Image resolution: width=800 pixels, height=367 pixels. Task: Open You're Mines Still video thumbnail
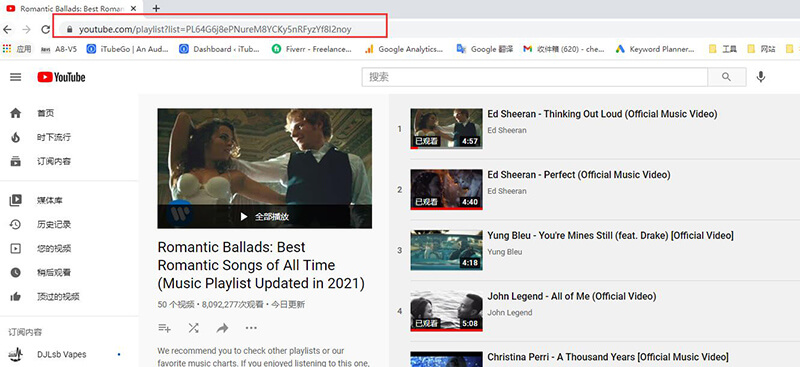point(446,250)
